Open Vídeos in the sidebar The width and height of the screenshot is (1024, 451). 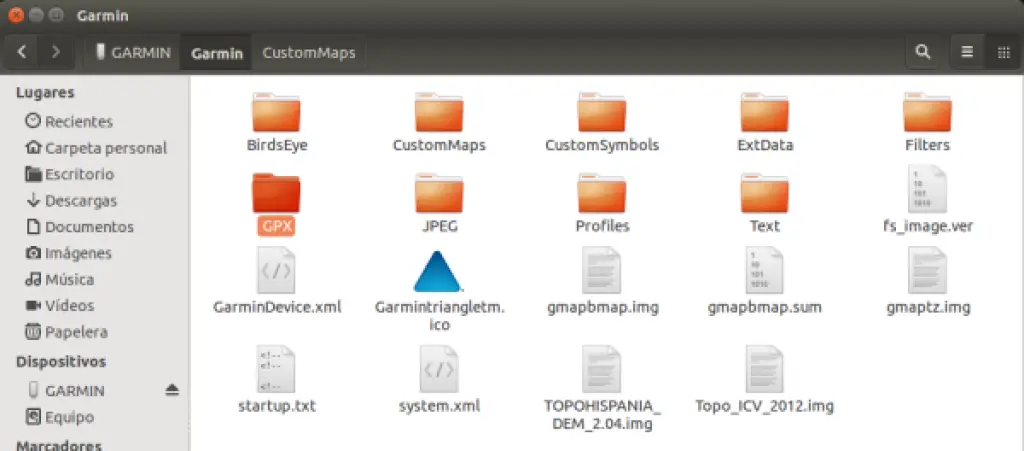tap(59, 305)
